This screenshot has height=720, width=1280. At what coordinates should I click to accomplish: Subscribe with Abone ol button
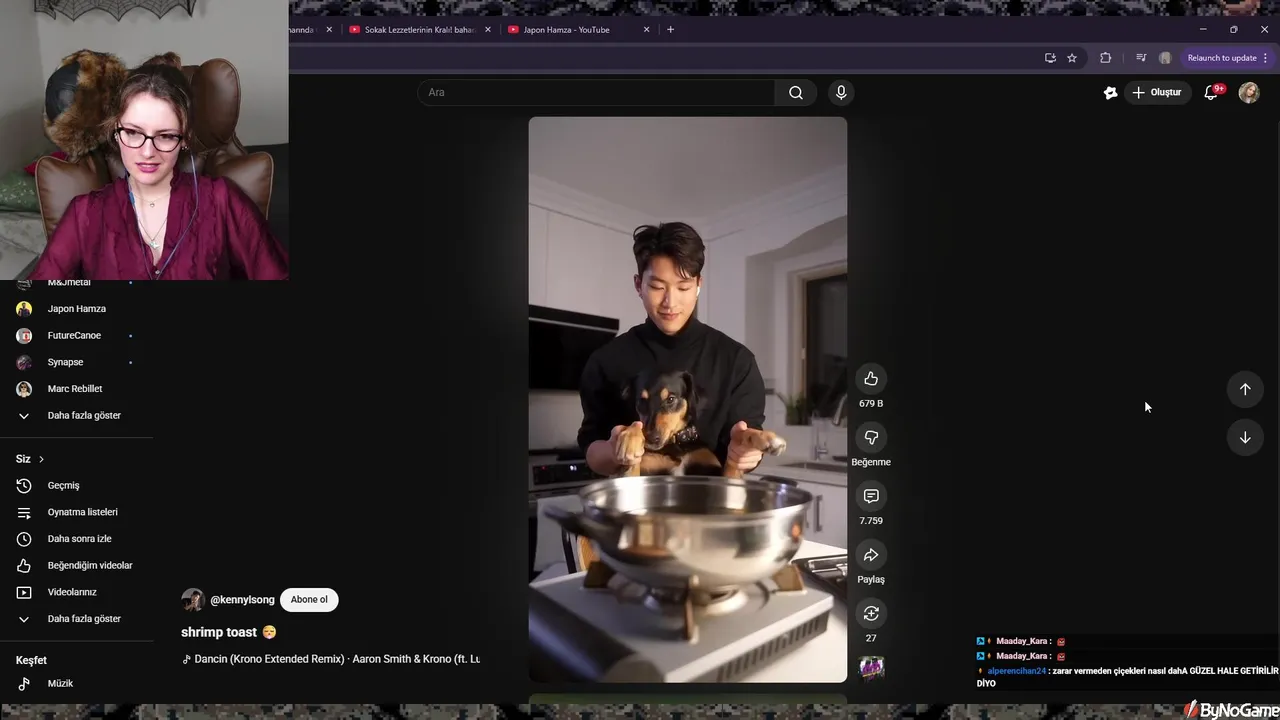click(309, 600)
